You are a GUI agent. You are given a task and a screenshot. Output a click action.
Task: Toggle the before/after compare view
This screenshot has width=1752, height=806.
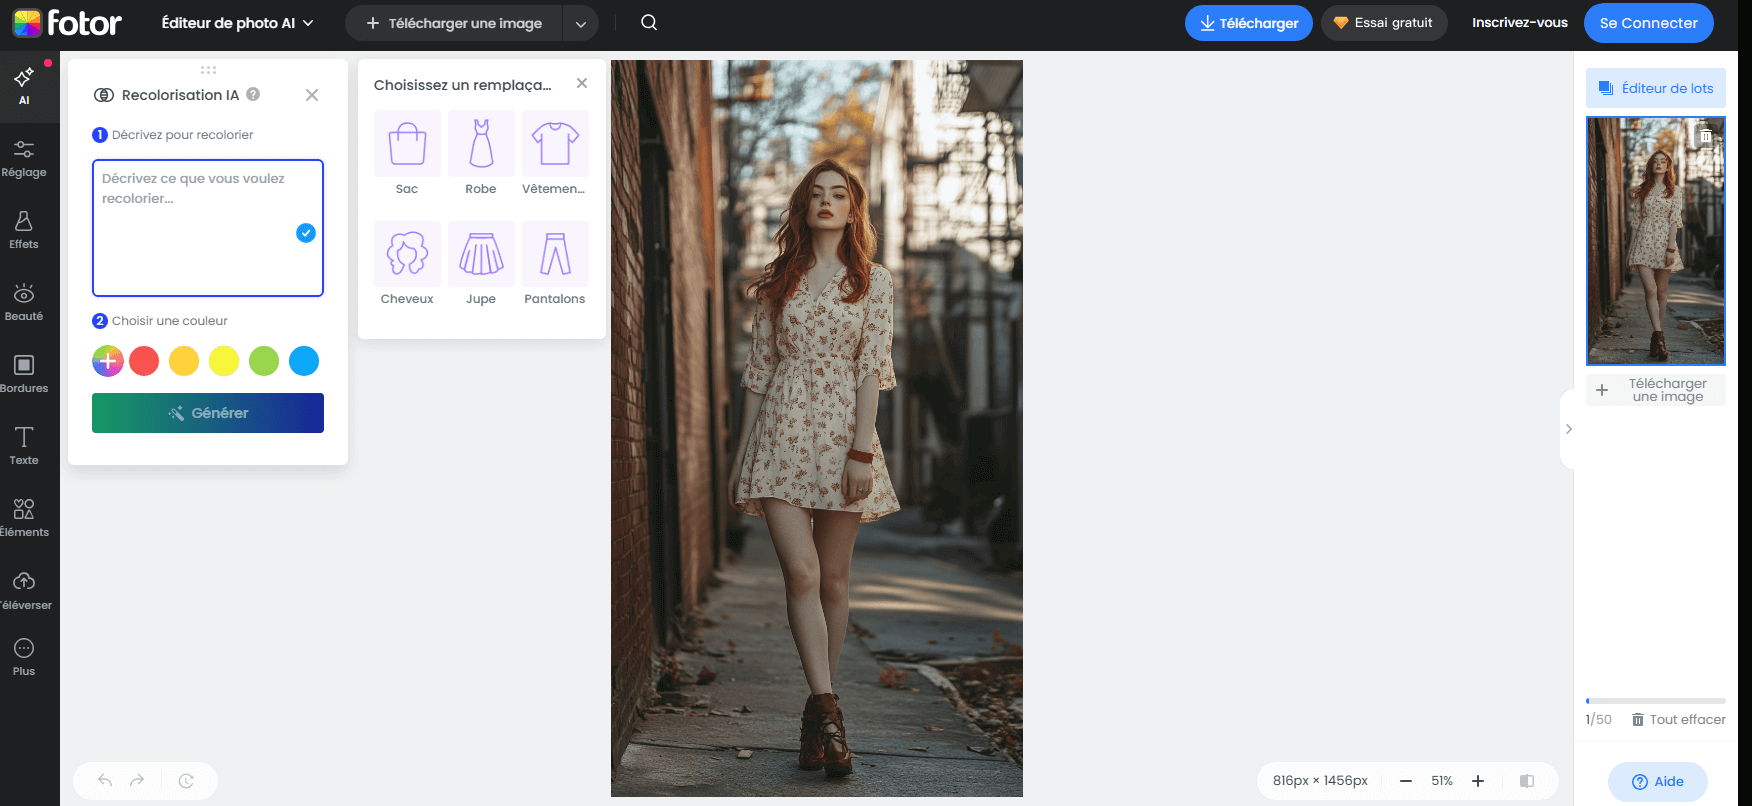(1527, 781)
